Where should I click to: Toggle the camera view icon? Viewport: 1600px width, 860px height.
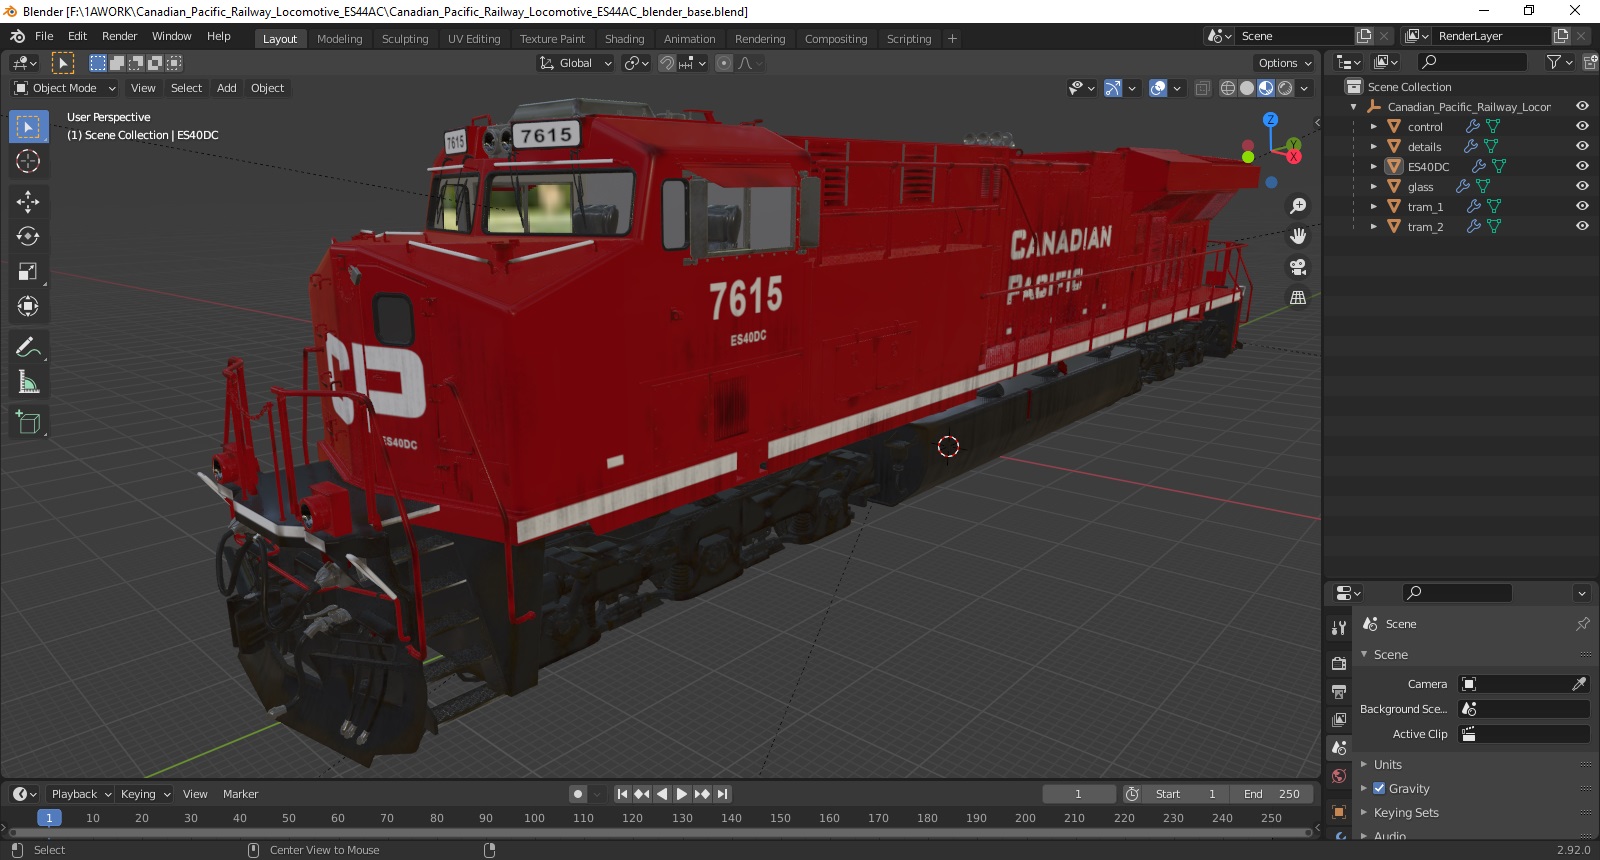point(1298,267)
